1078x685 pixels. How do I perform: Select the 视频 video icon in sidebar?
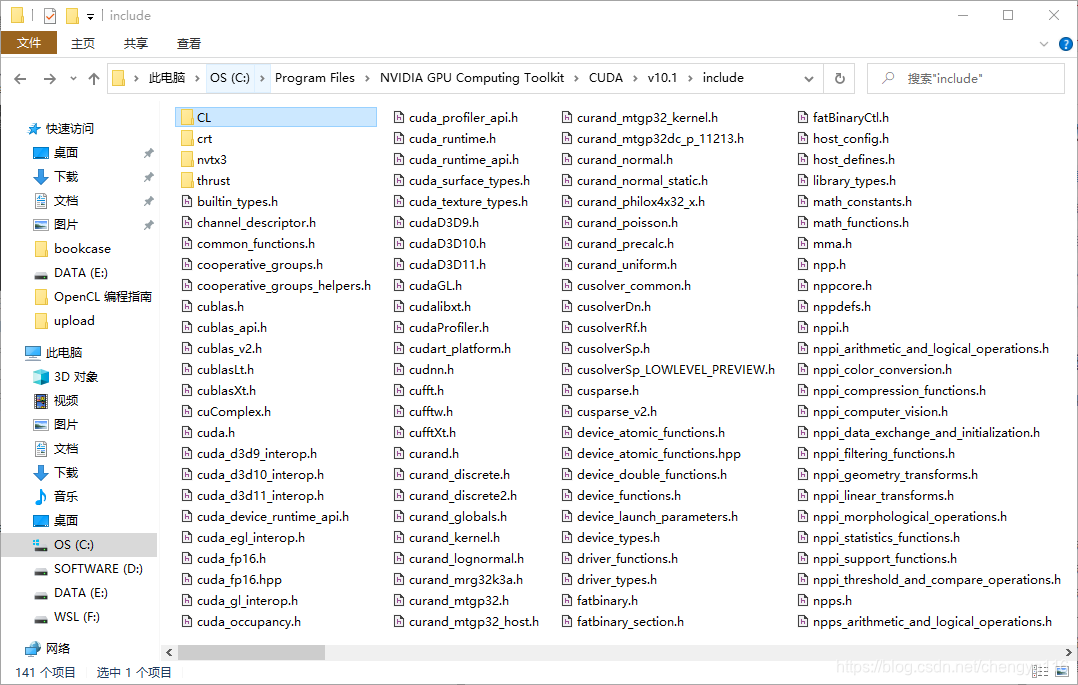click(x=41, y=401)
